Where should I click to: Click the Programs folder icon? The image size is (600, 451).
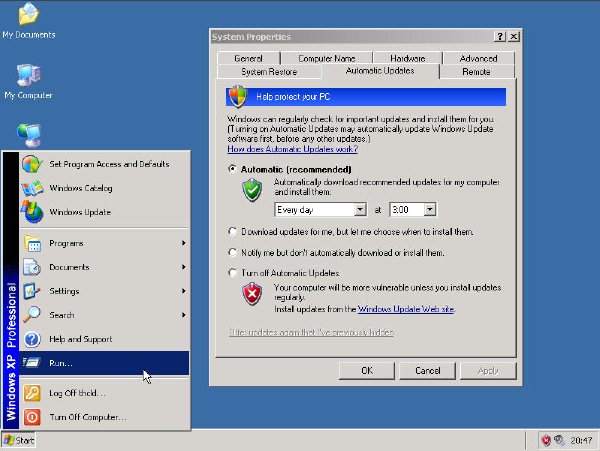[x=32, y=243]
